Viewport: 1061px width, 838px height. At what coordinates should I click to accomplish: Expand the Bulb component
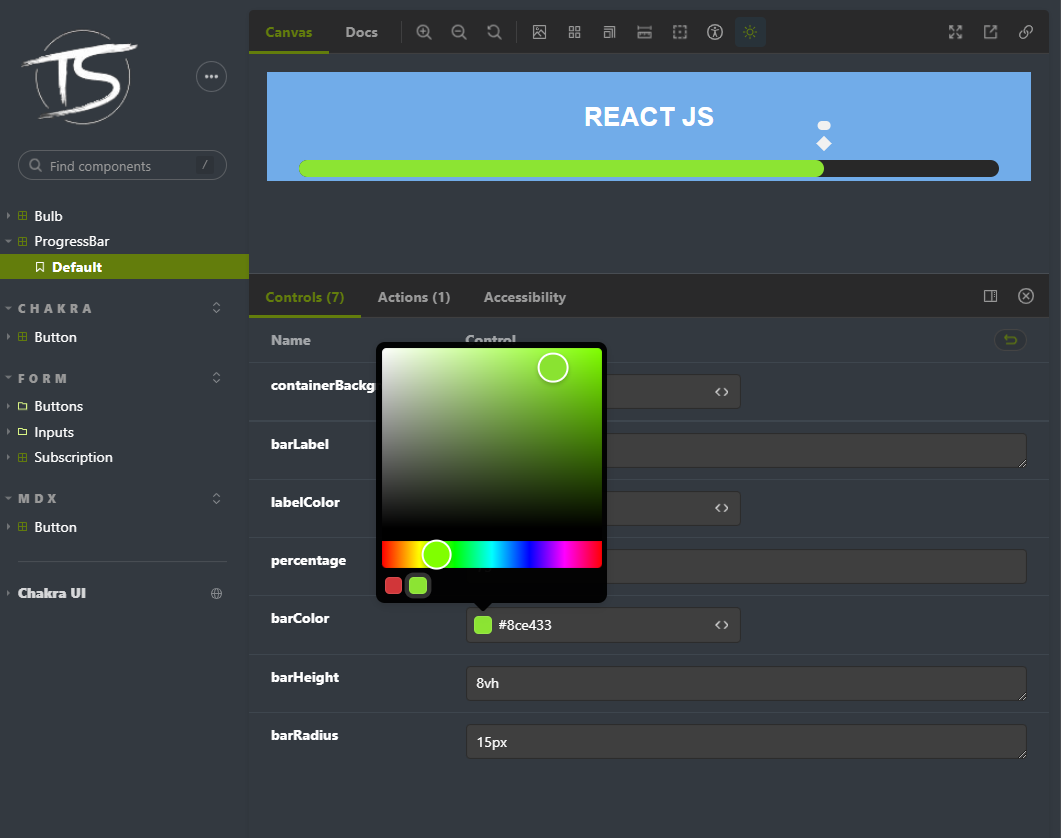coord(48,216)
